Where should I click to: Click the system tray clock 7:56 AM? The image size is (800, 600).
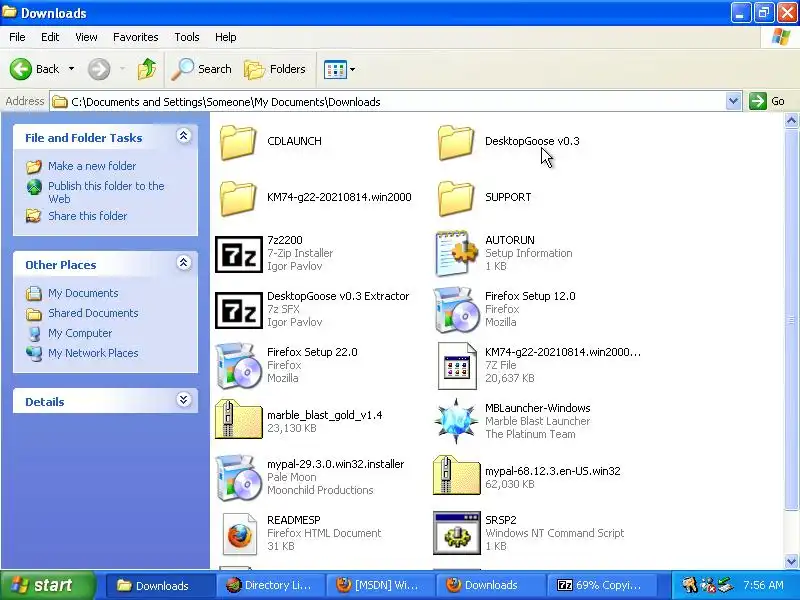(764, 585)
